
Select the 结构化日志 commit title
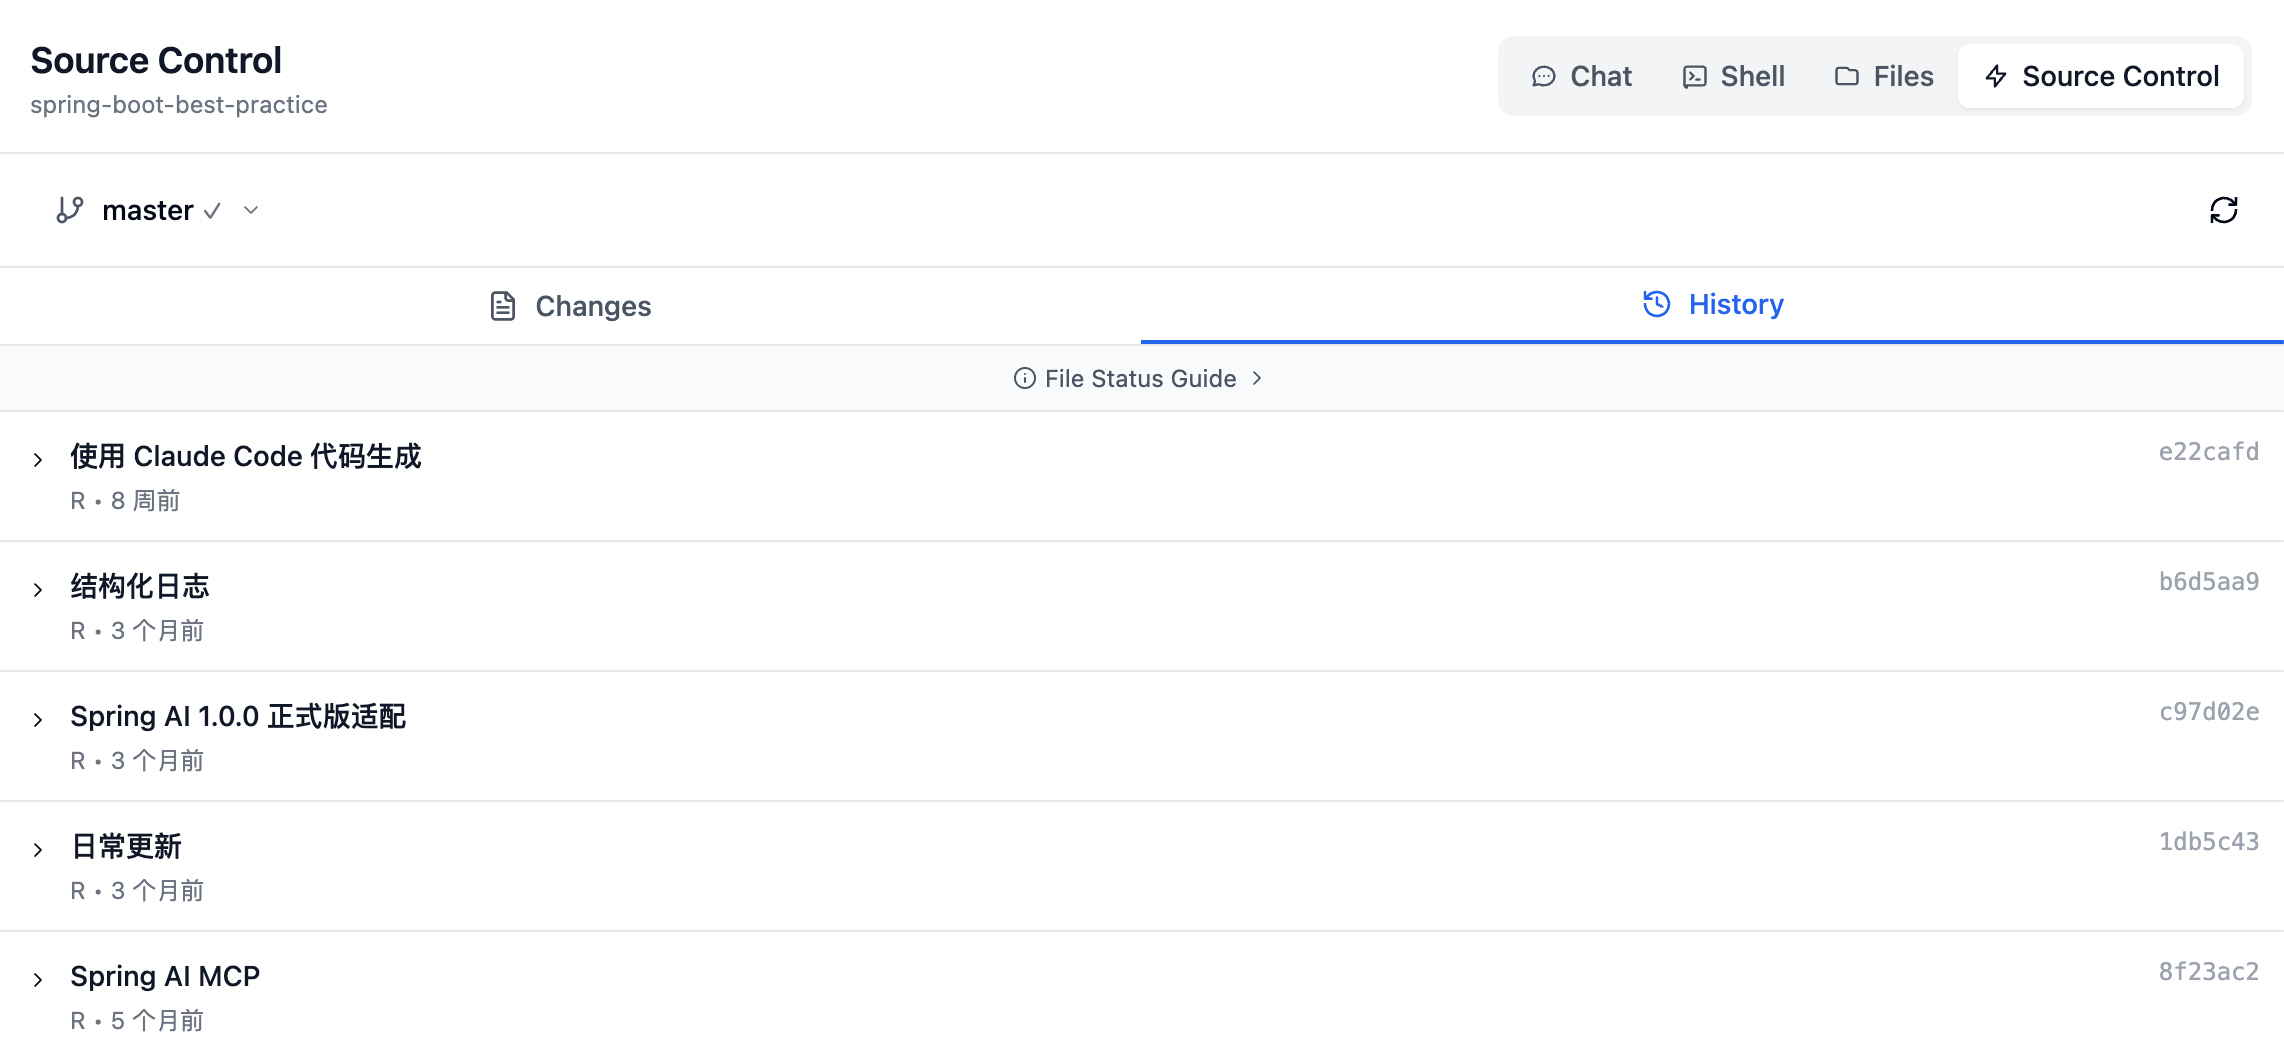[140, 586]
